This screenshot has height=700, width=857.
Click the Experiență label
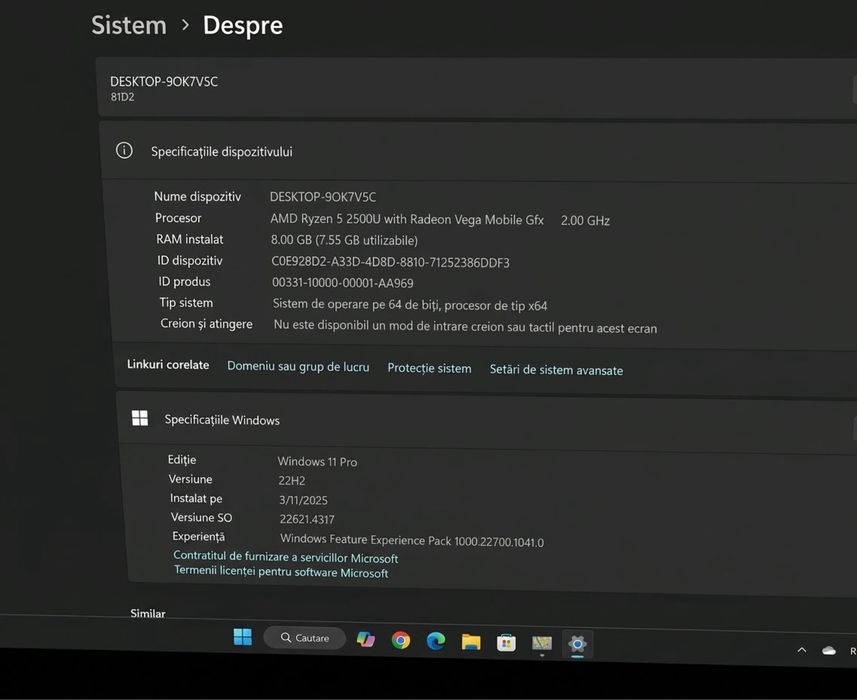[x=198, y=536]
